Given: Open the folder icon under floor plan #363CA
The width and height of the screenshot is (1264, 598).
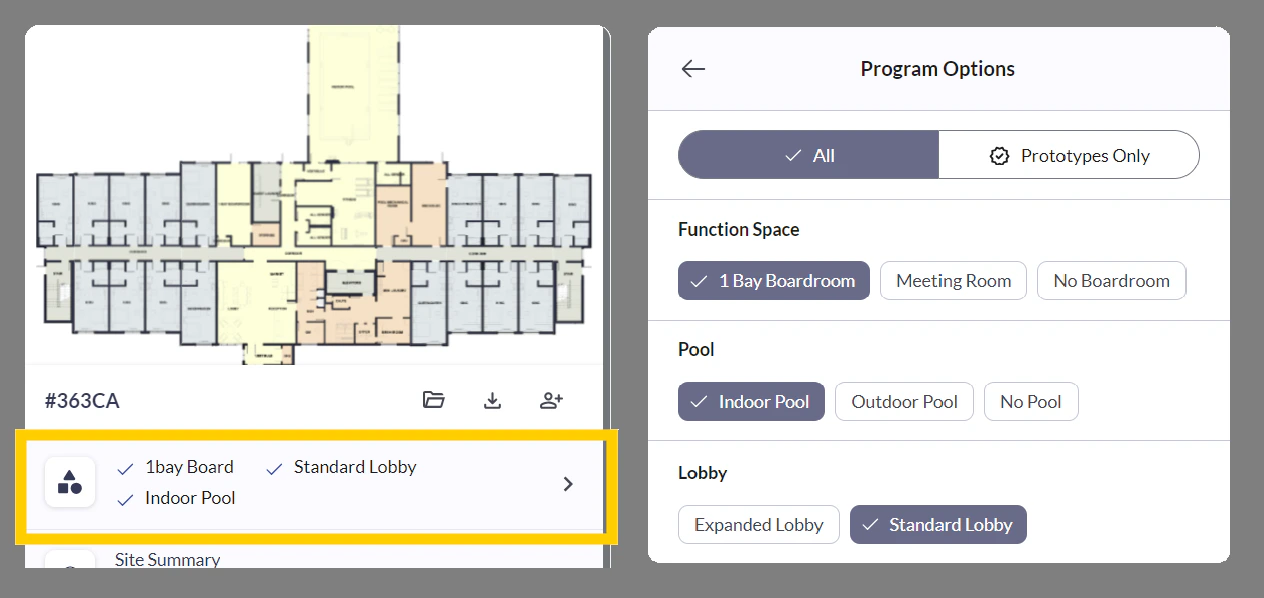Looking at the screenshot, I should coord(433,399).
